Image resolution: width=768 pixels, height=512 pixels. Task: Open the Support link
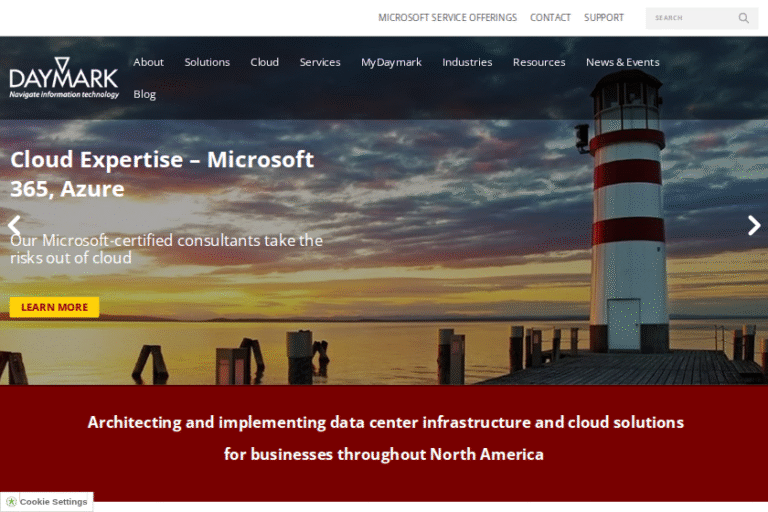pyautogui.click(x=604, y=18)
